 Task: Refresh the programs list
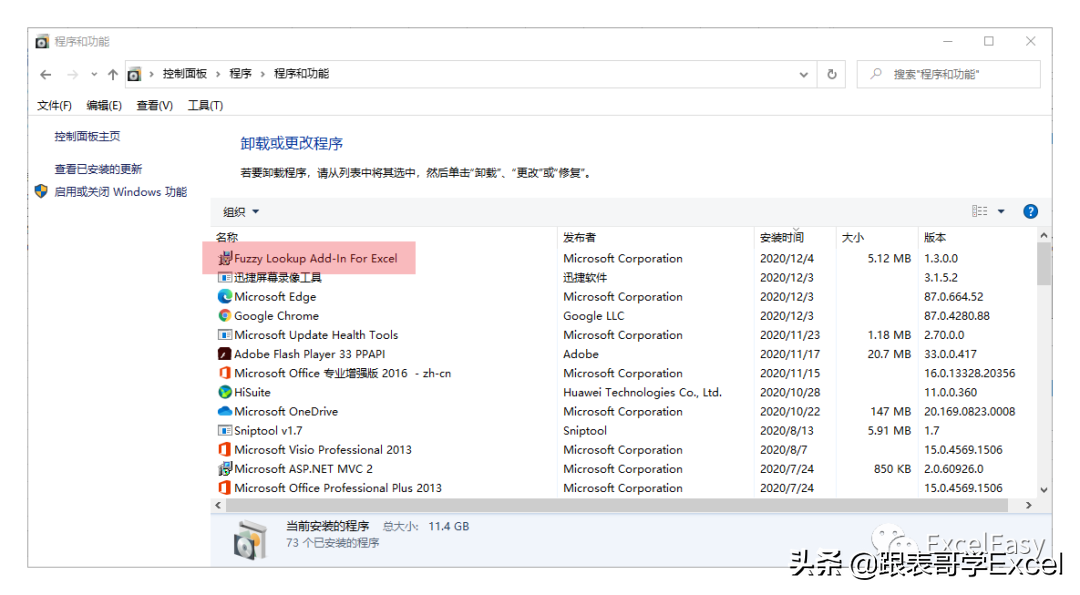[x=832, y=74]
